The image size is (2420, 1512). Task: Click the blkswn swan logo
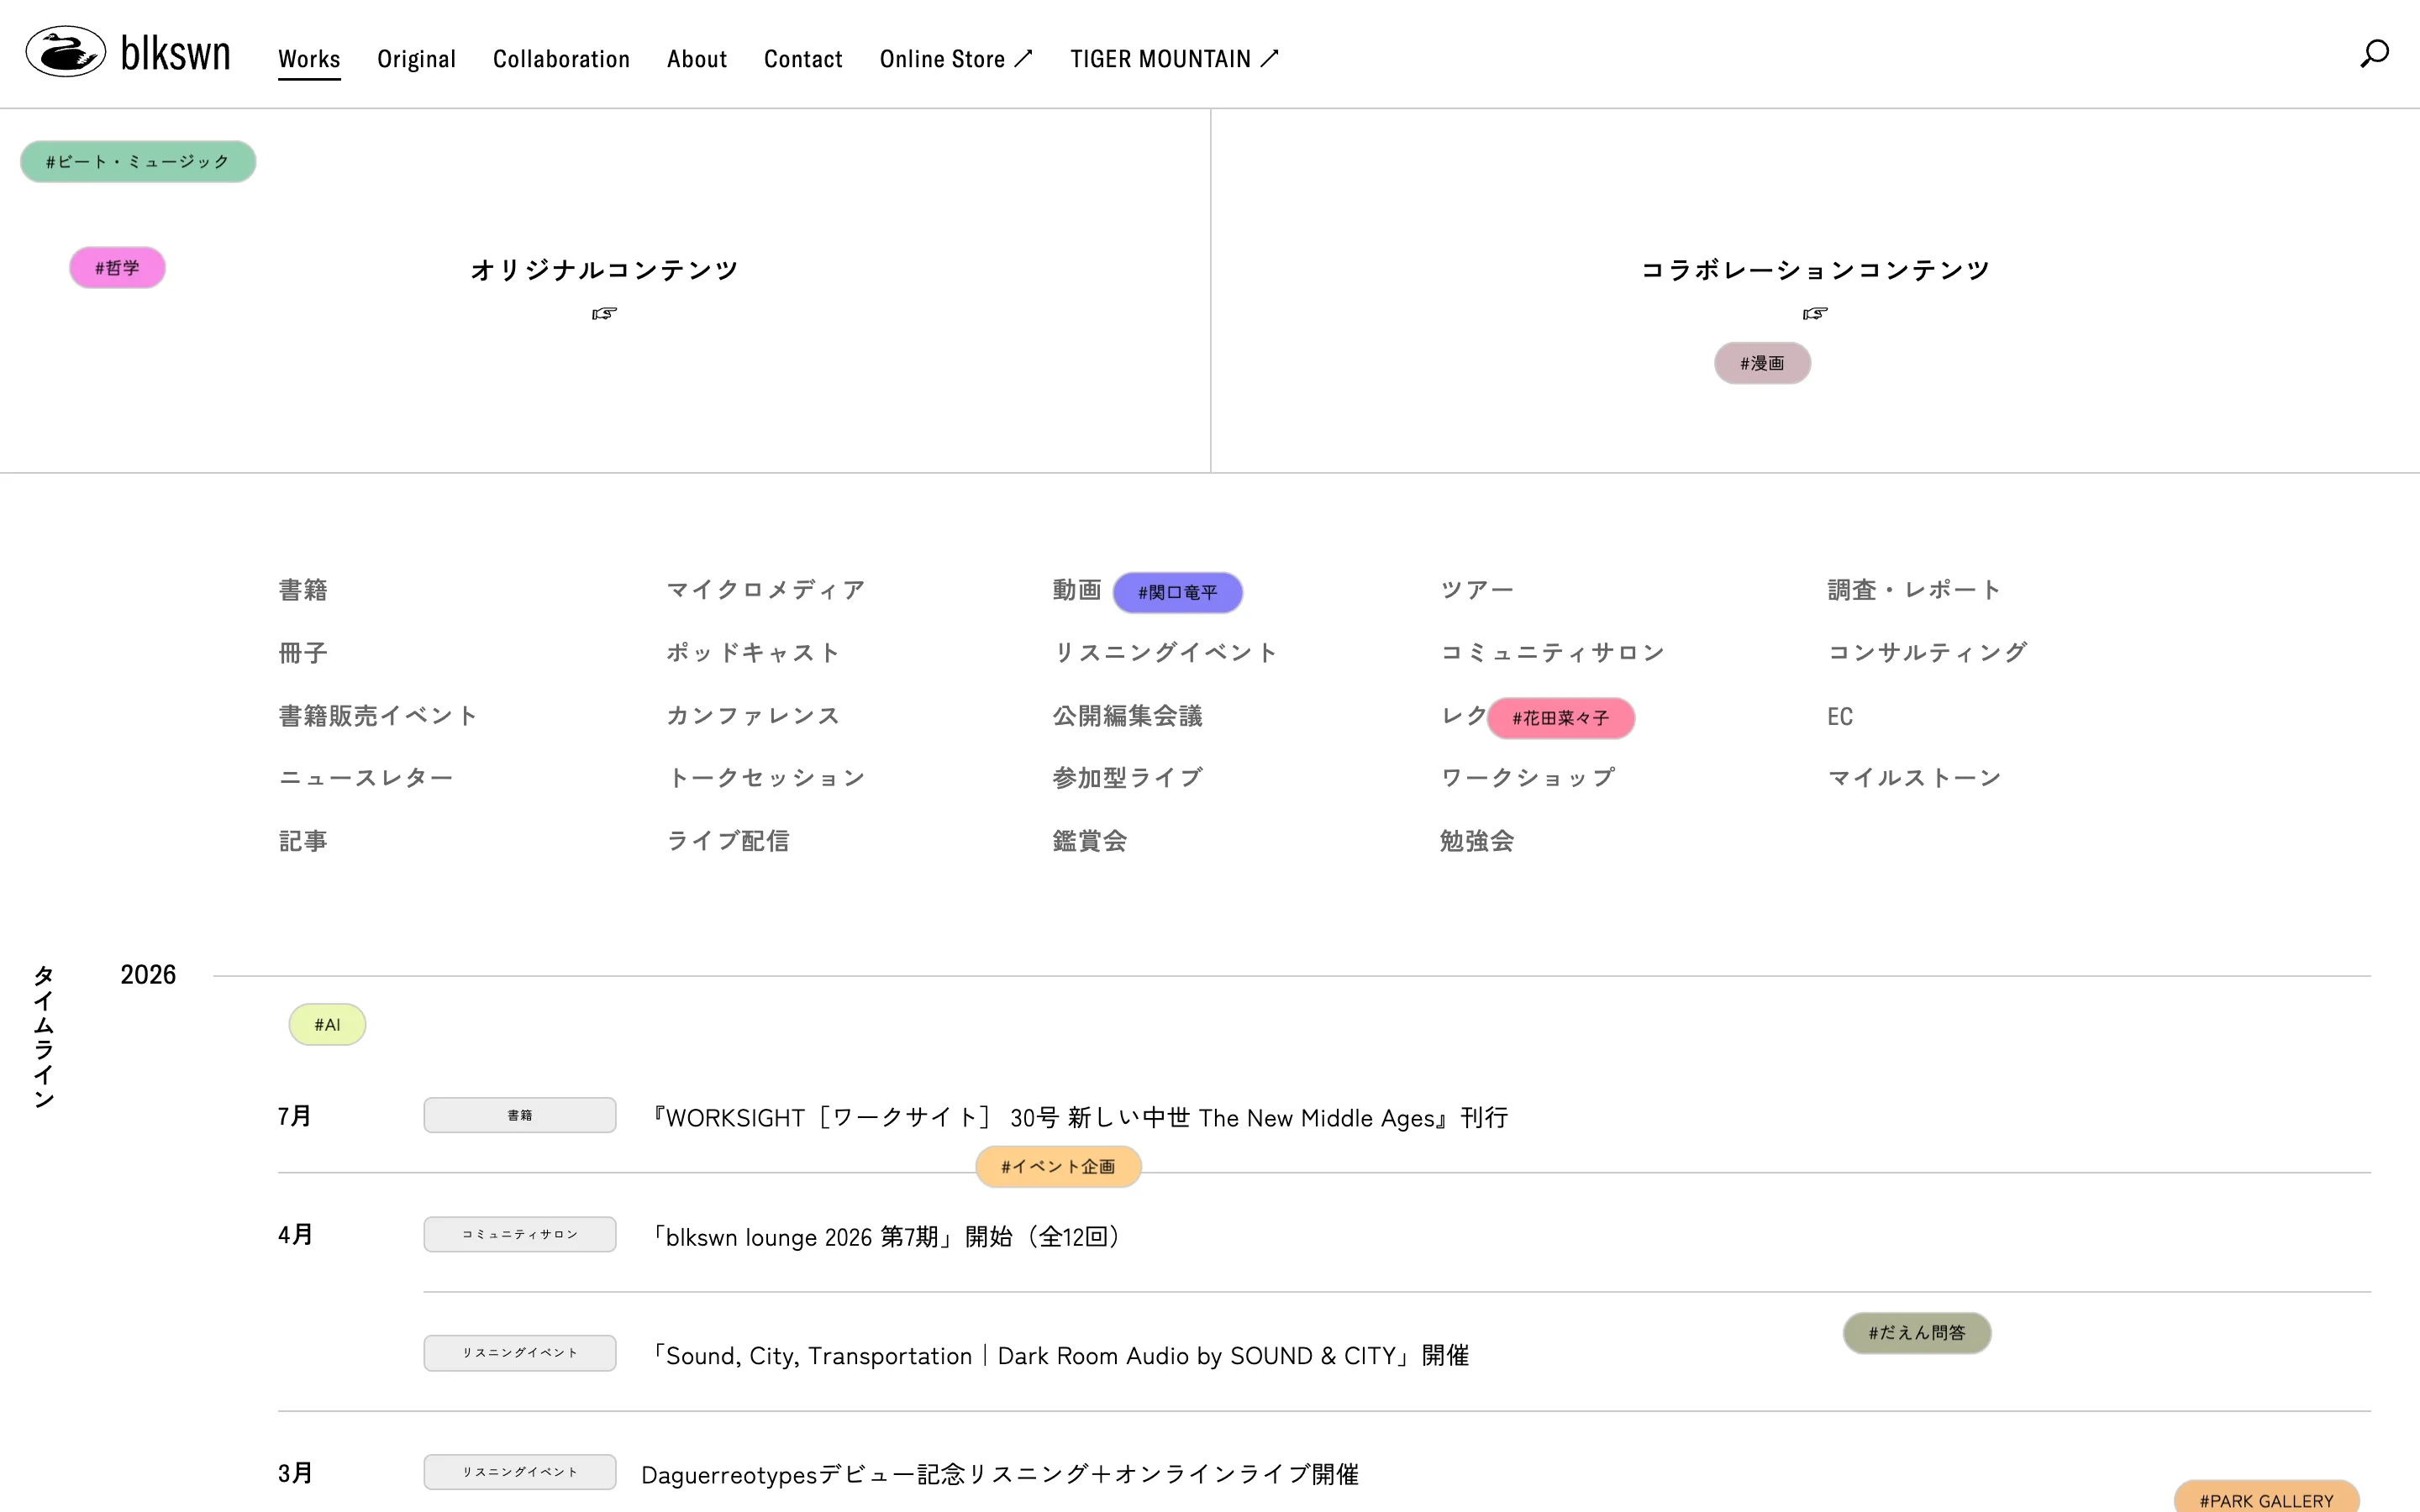coord(128,52)
